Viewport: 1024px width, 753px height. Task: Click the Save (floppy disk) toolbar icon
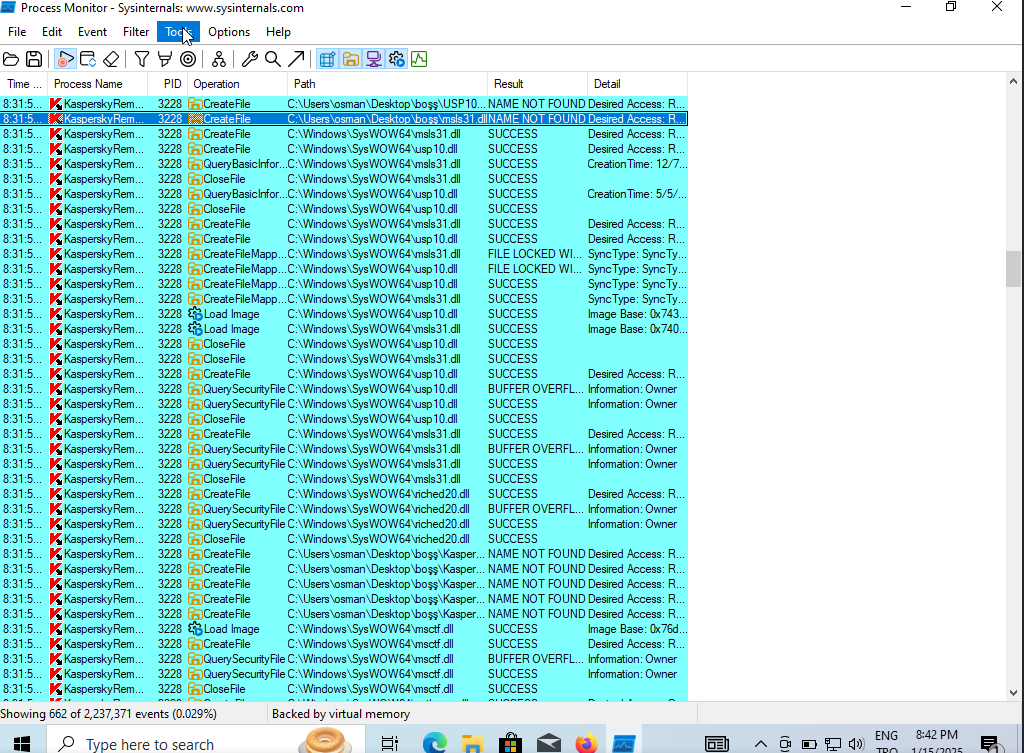pyautogui.click(x=34, y=59)
